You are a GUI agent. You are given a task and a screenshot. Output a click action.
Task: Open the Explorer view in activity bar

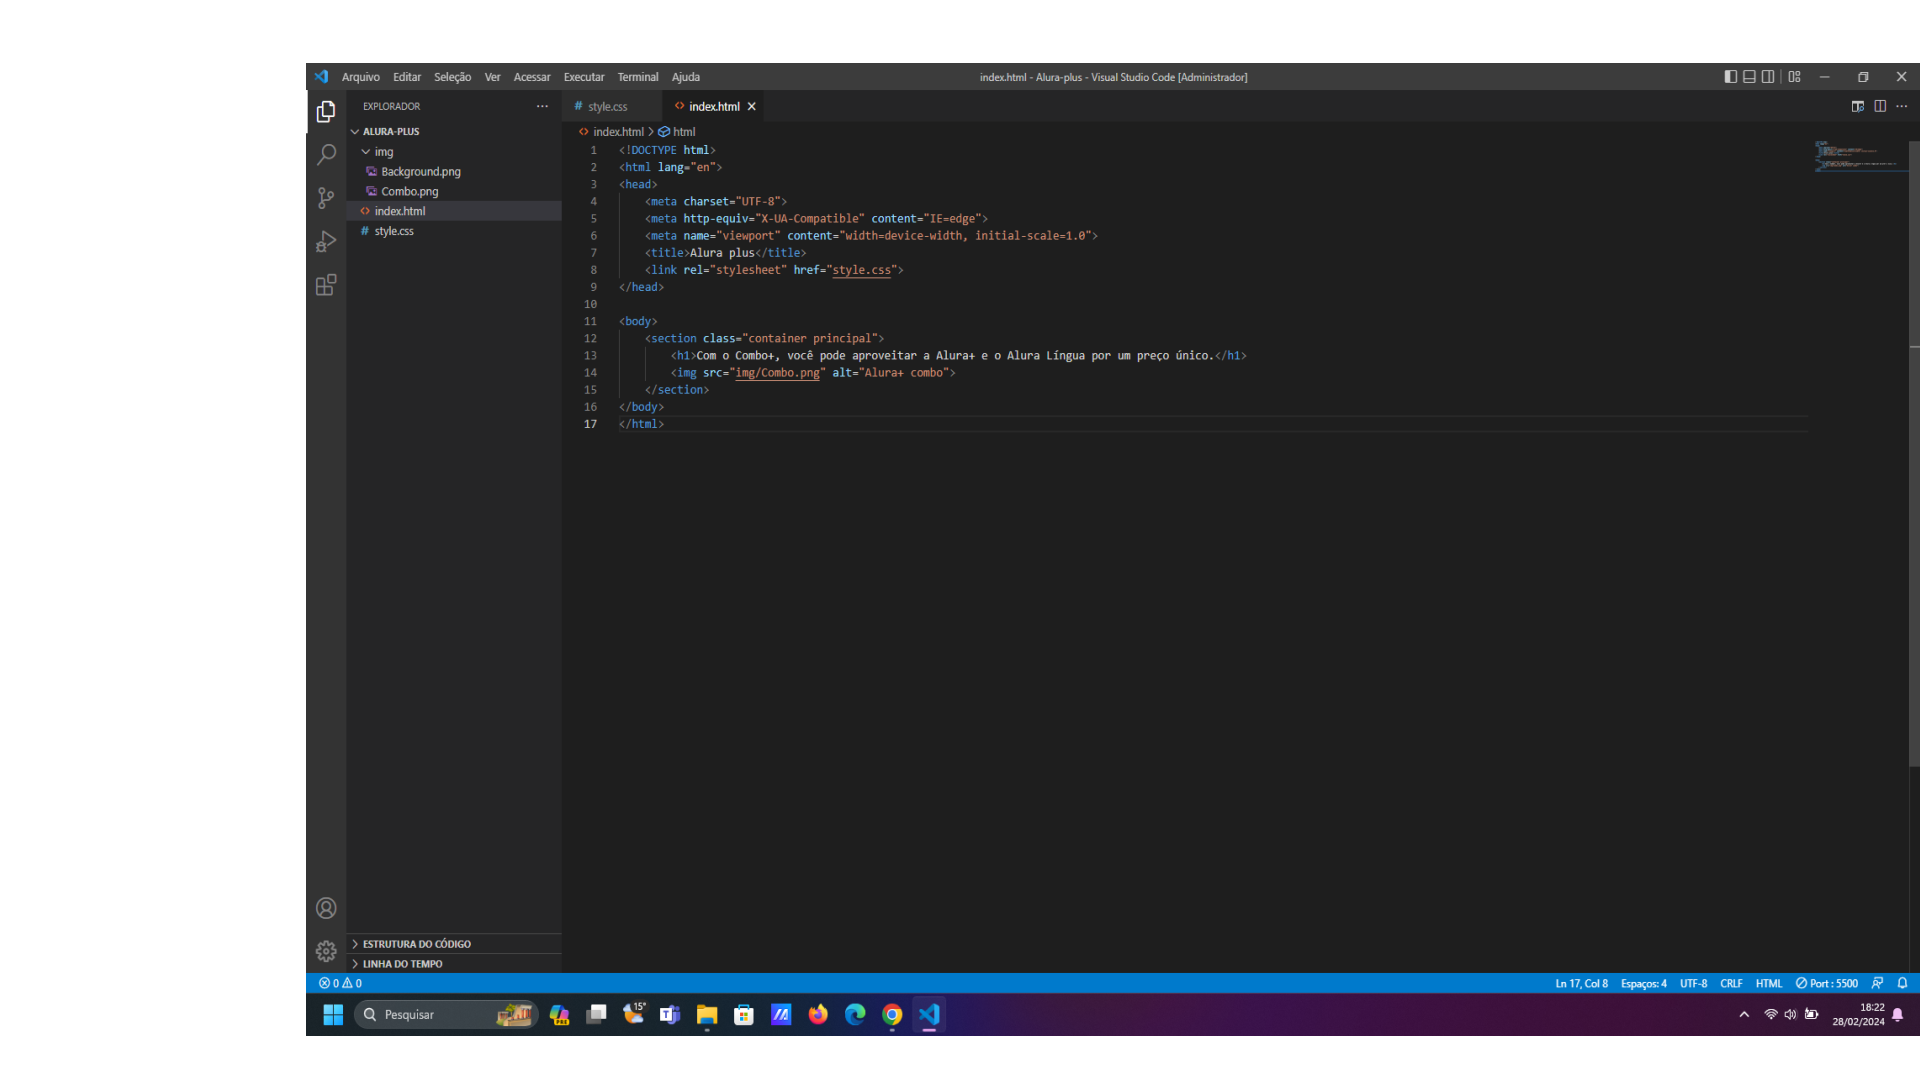coord(326,112)
